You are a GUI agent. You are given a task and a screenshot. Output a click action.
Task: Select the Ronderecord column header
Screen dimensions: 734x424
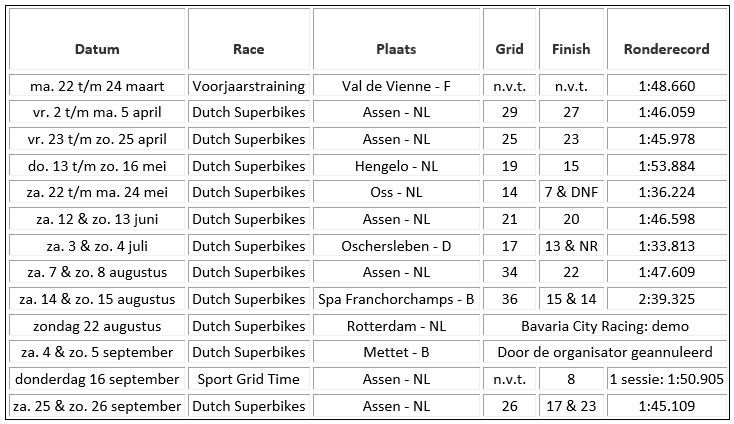point(667,39)
